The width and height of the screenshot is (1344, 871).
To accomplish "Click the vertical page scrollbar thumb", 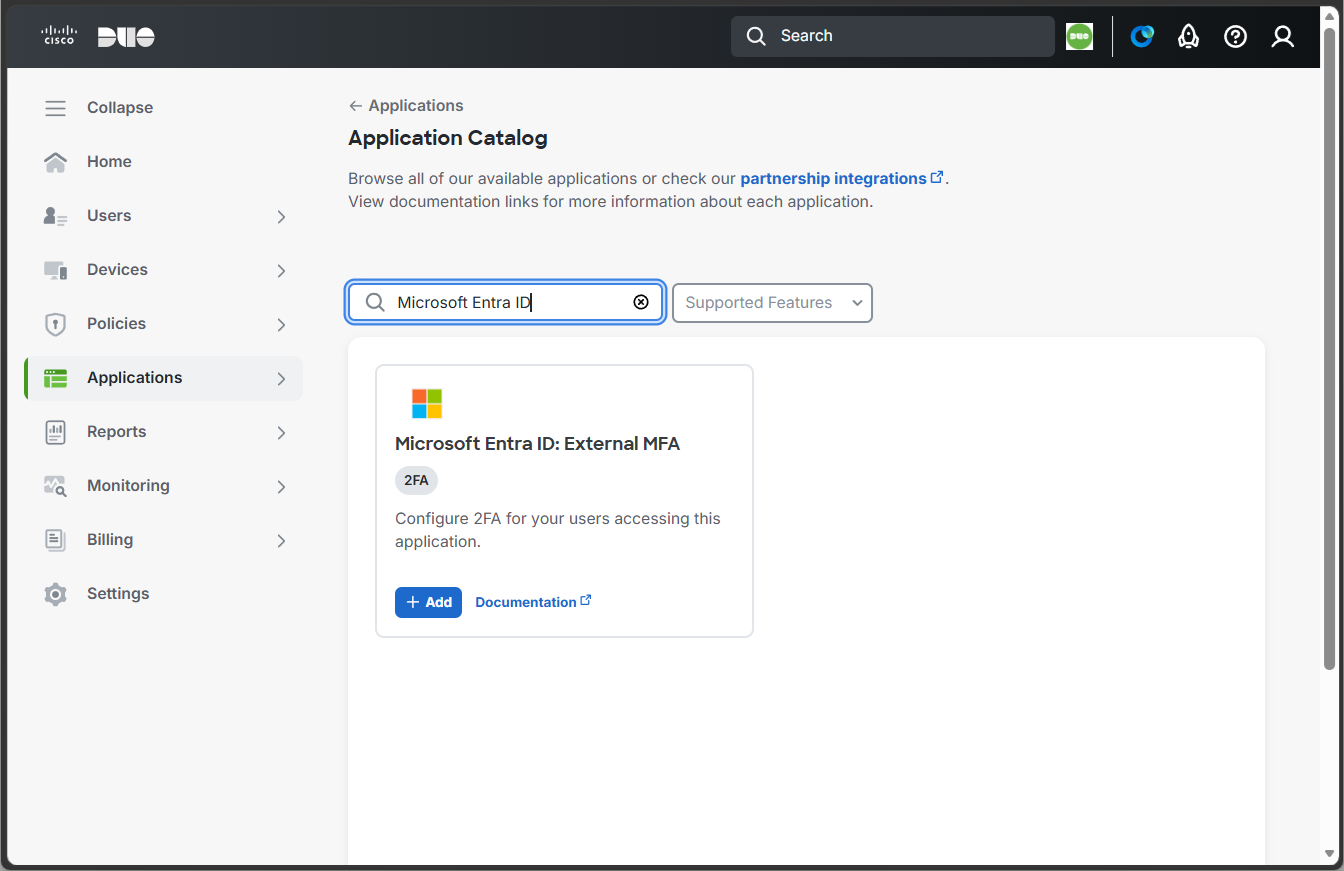I will tap(1329, 350).
